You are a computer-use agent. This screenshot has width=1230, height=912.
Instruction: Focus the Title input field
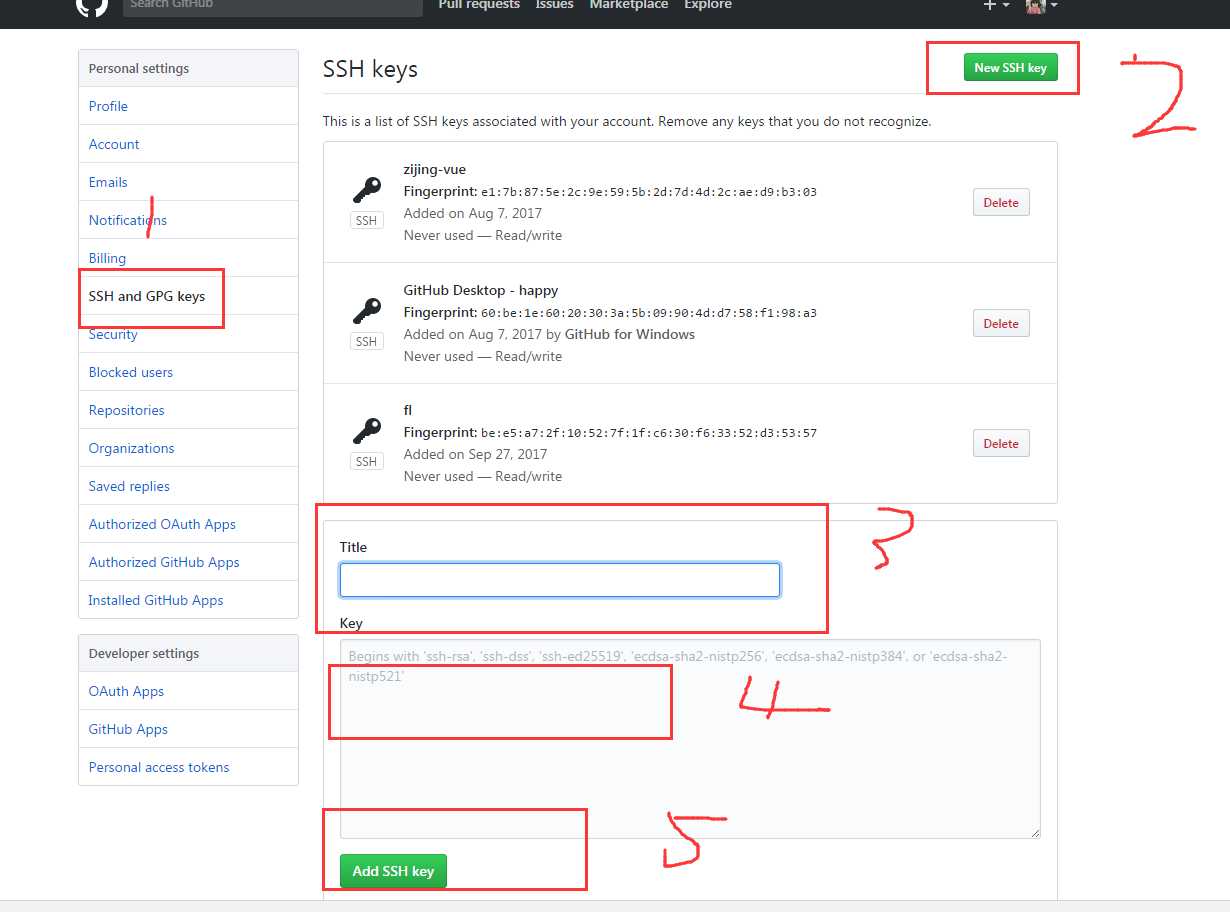click(560, 580)
